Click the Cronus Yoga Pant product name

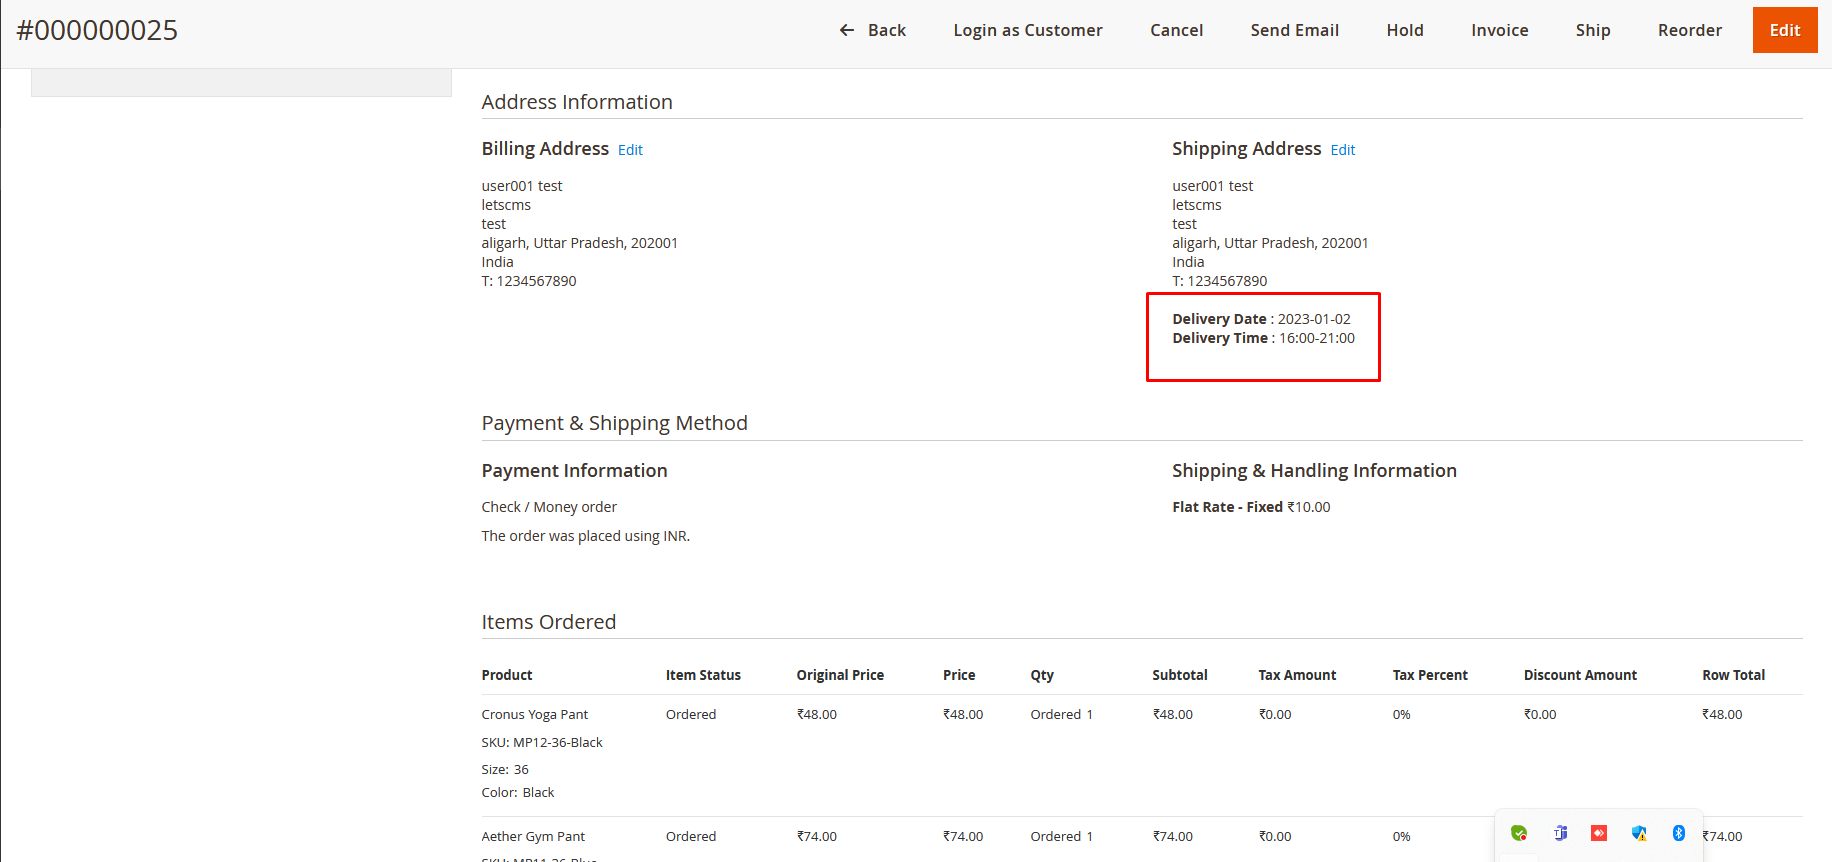point(534,714)
